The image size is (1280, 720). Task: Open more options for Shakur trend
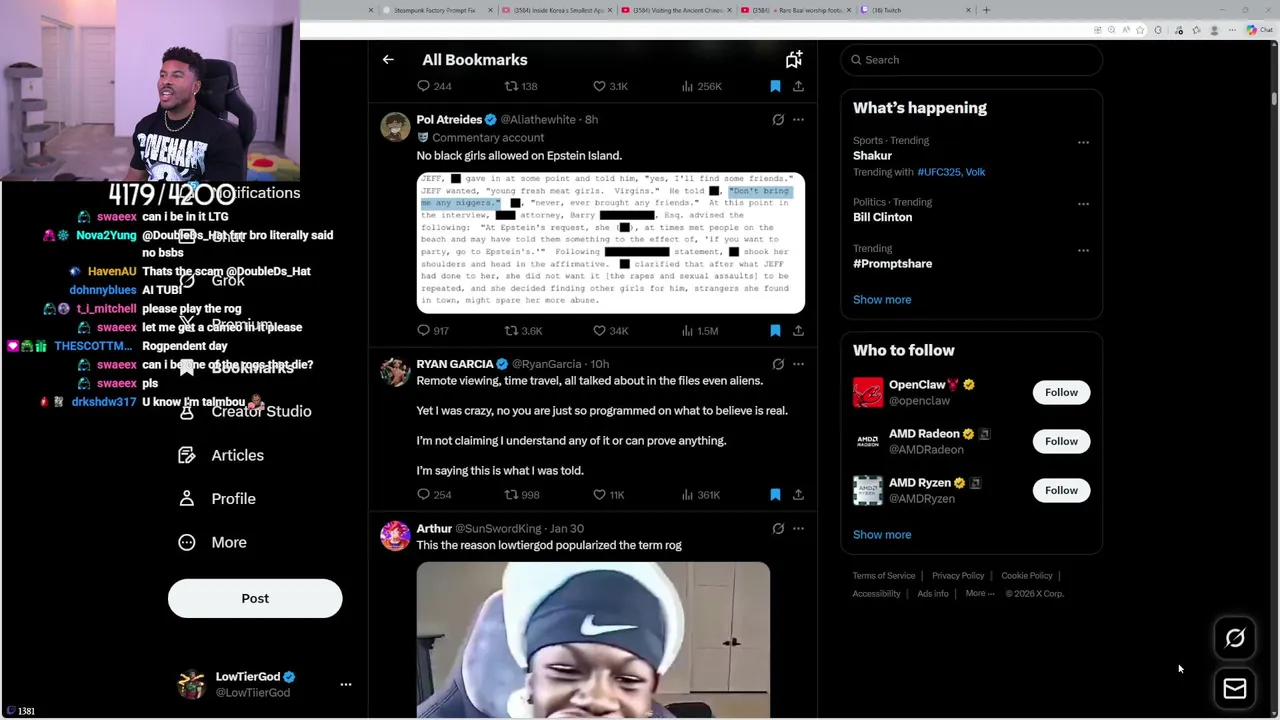tap(1083, 142)
